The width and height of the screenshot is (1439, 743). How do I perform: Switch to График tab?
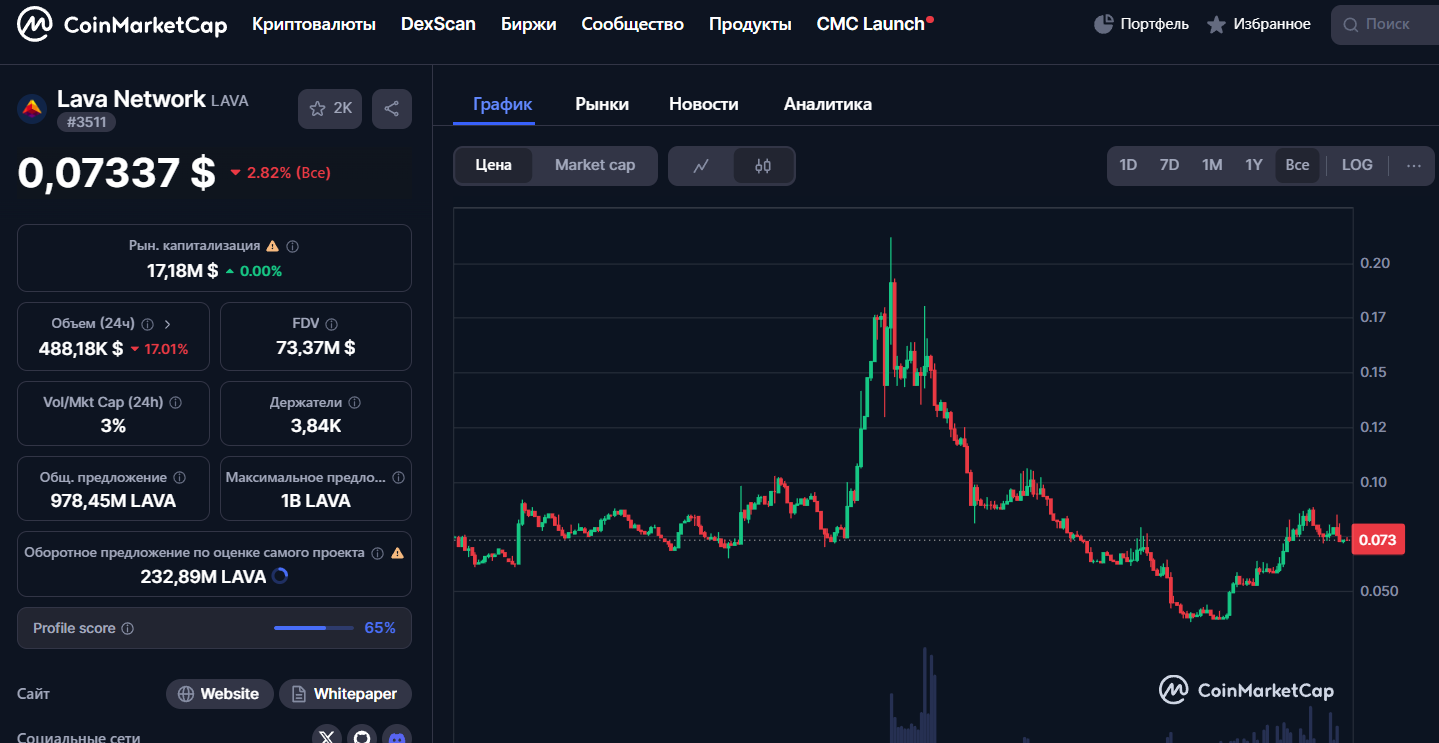click(502, 104)
